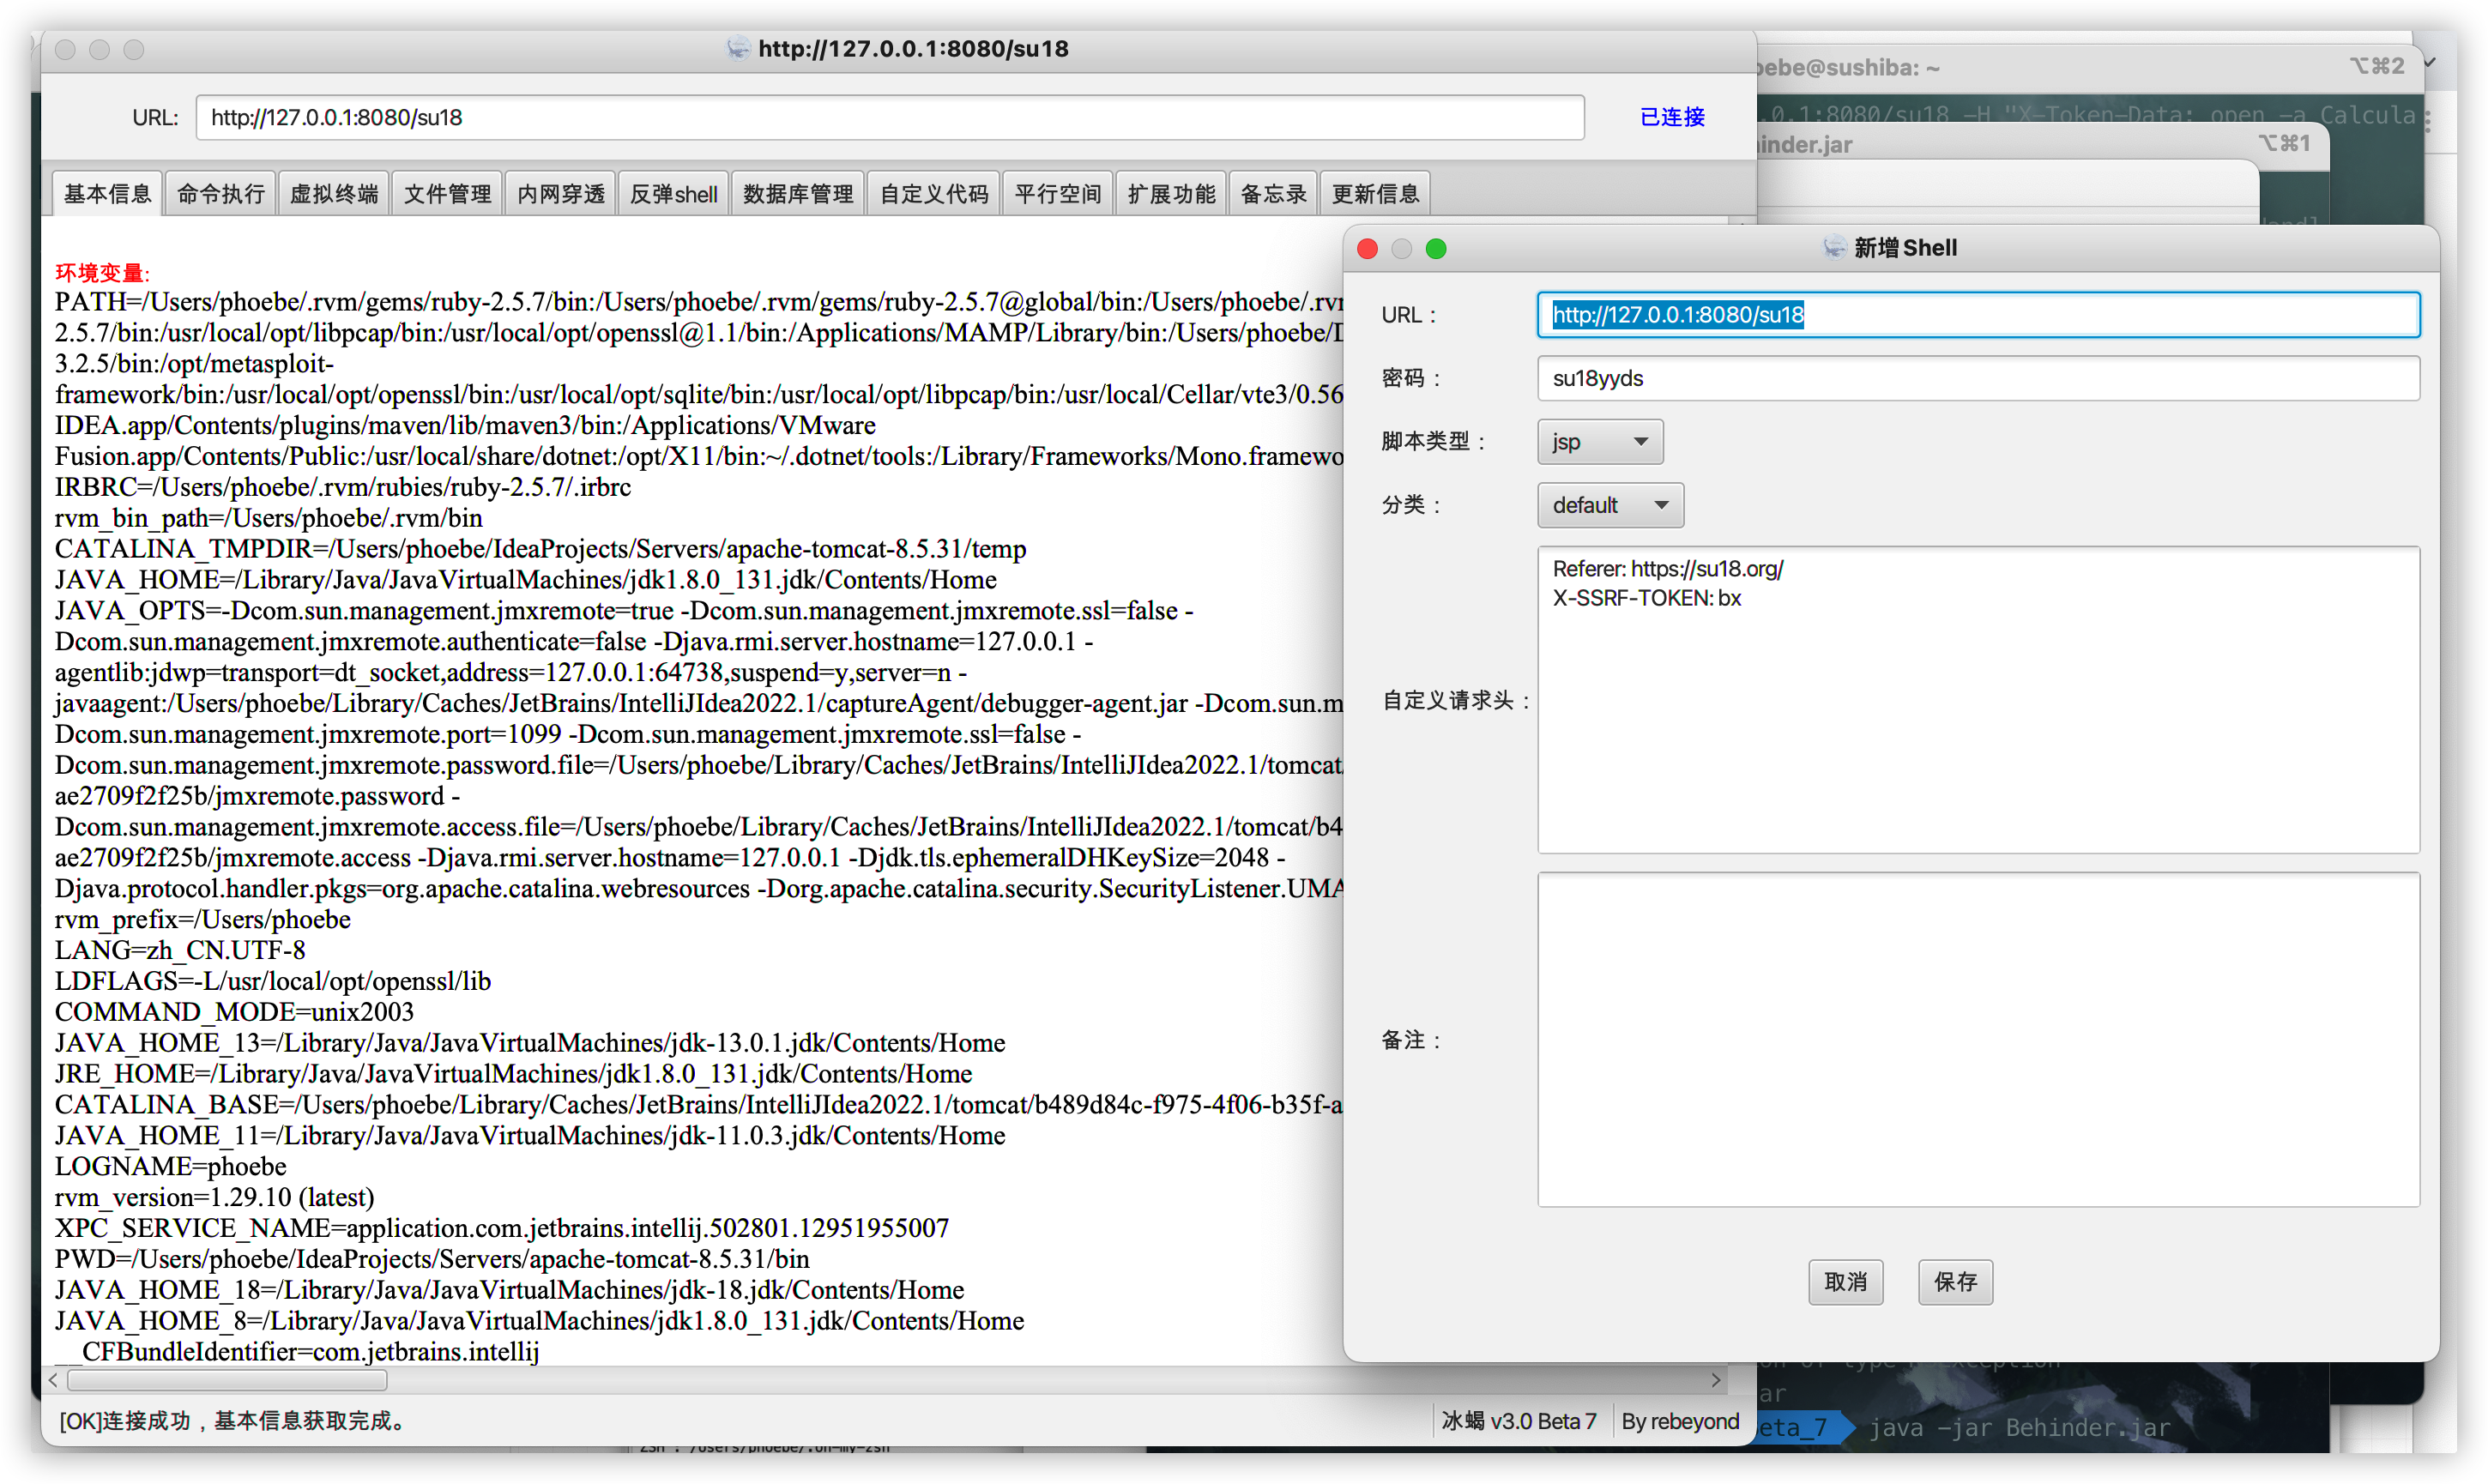Screen dimensions: 2488x1484
Task: Click the horizontal scrollbar thumb
Action: click(x=227, y=1380)
